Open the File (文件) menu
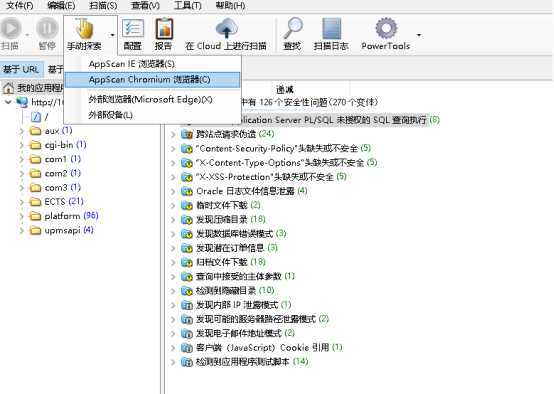The height and width of the screenshot is (394, 554). coord(20,5)
